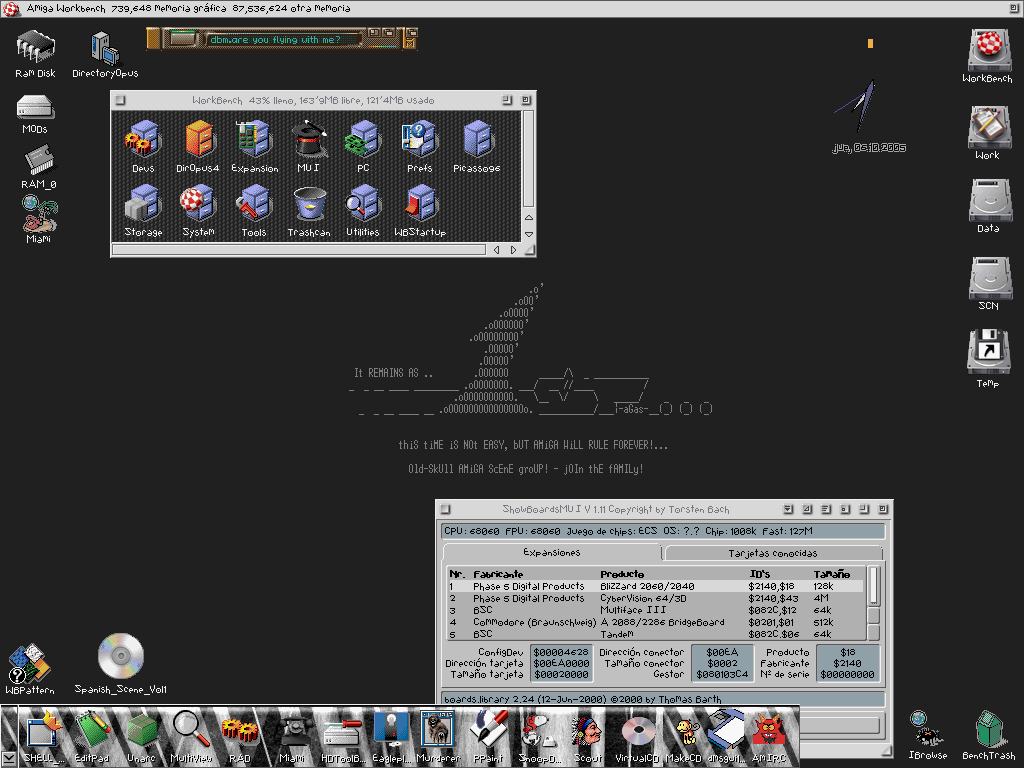Launch EditPad from the dock bar
This screenshot has height=768, width=1024.
pos(92,737)
